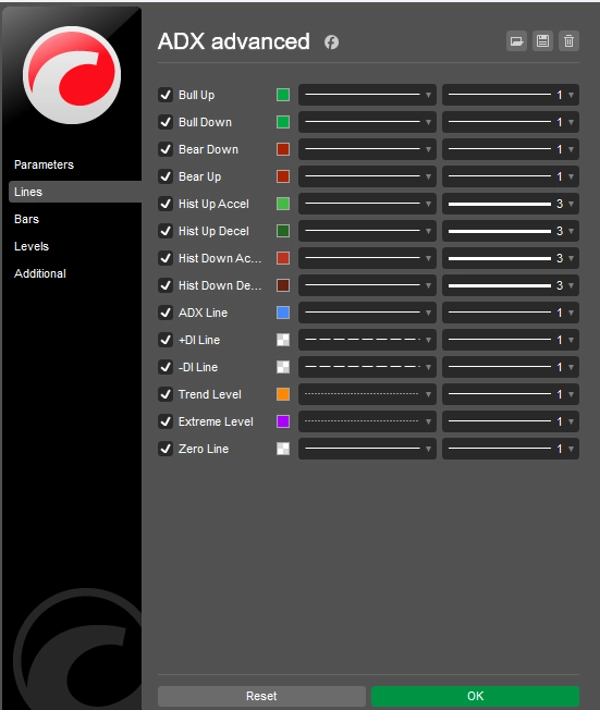Click the load preset folder icon
Image resolution: width=600 pixels, height=710 pixels.
pyautogui.click(x=516, y=41)
